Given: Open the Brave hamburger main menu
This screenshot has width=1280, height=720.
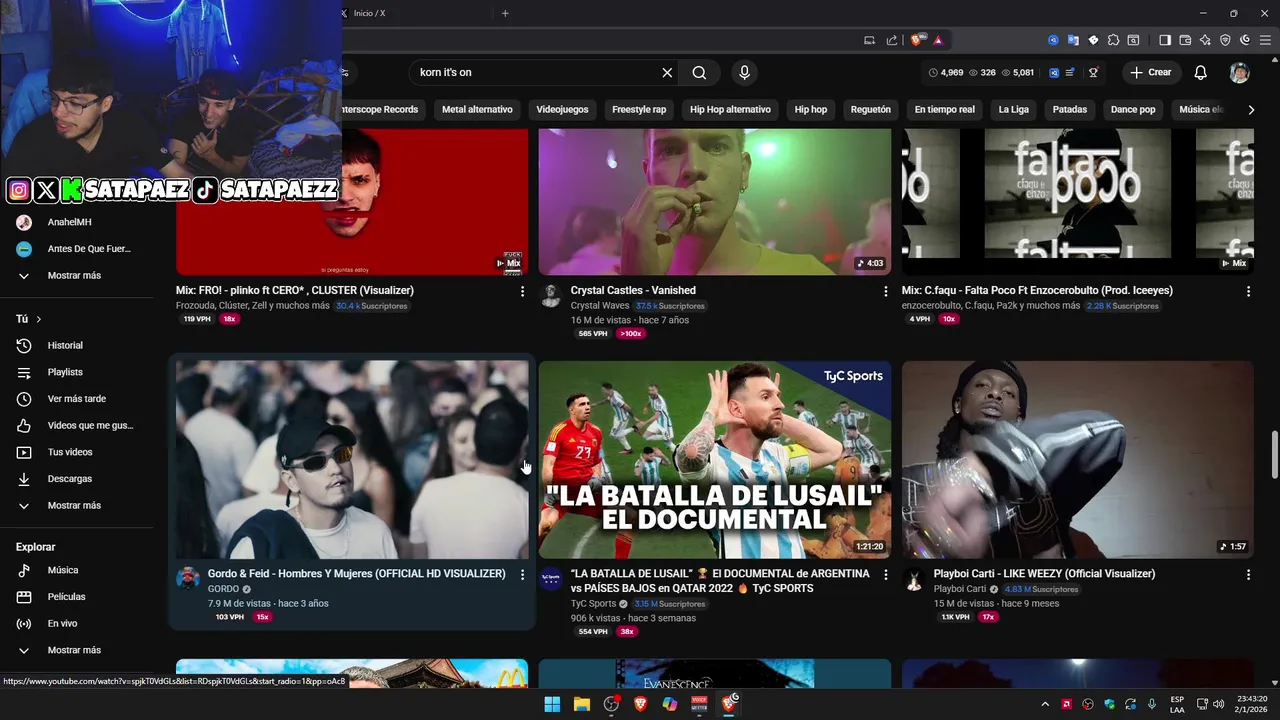Looking at the screenshot, I should (x=1265, y=40).
